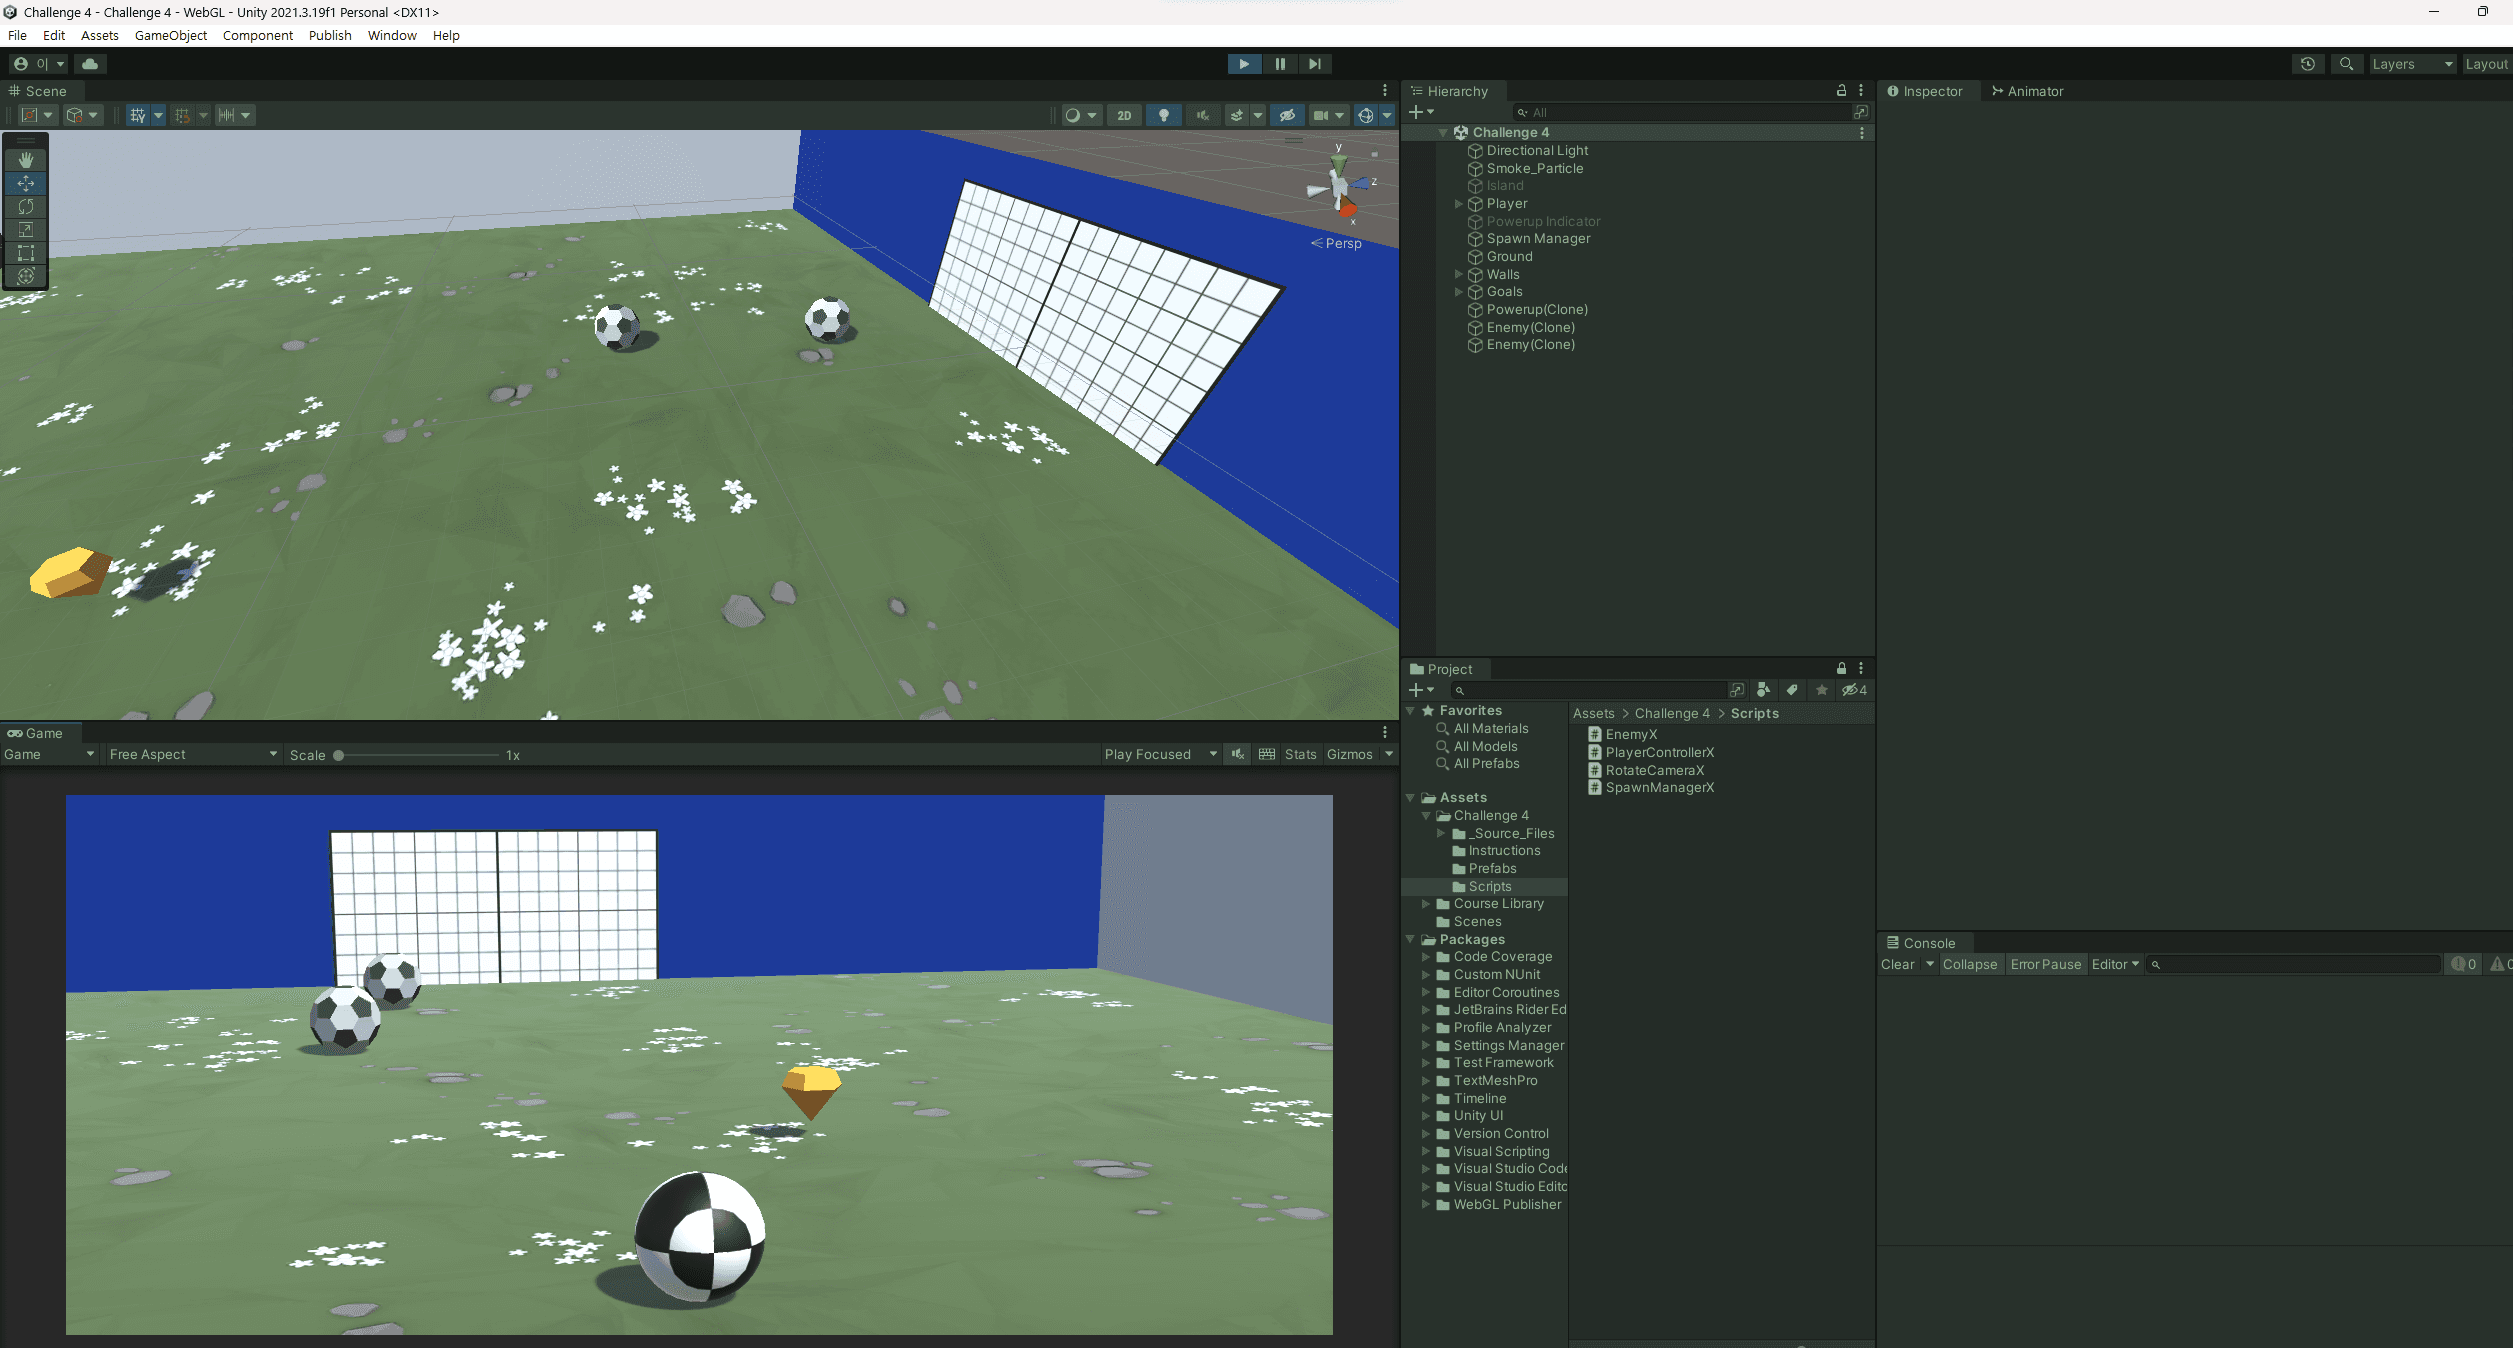Toggle 2D view mode in Scene
This screenshot has width=2513, height=1348.
[x=1124, y=116]
